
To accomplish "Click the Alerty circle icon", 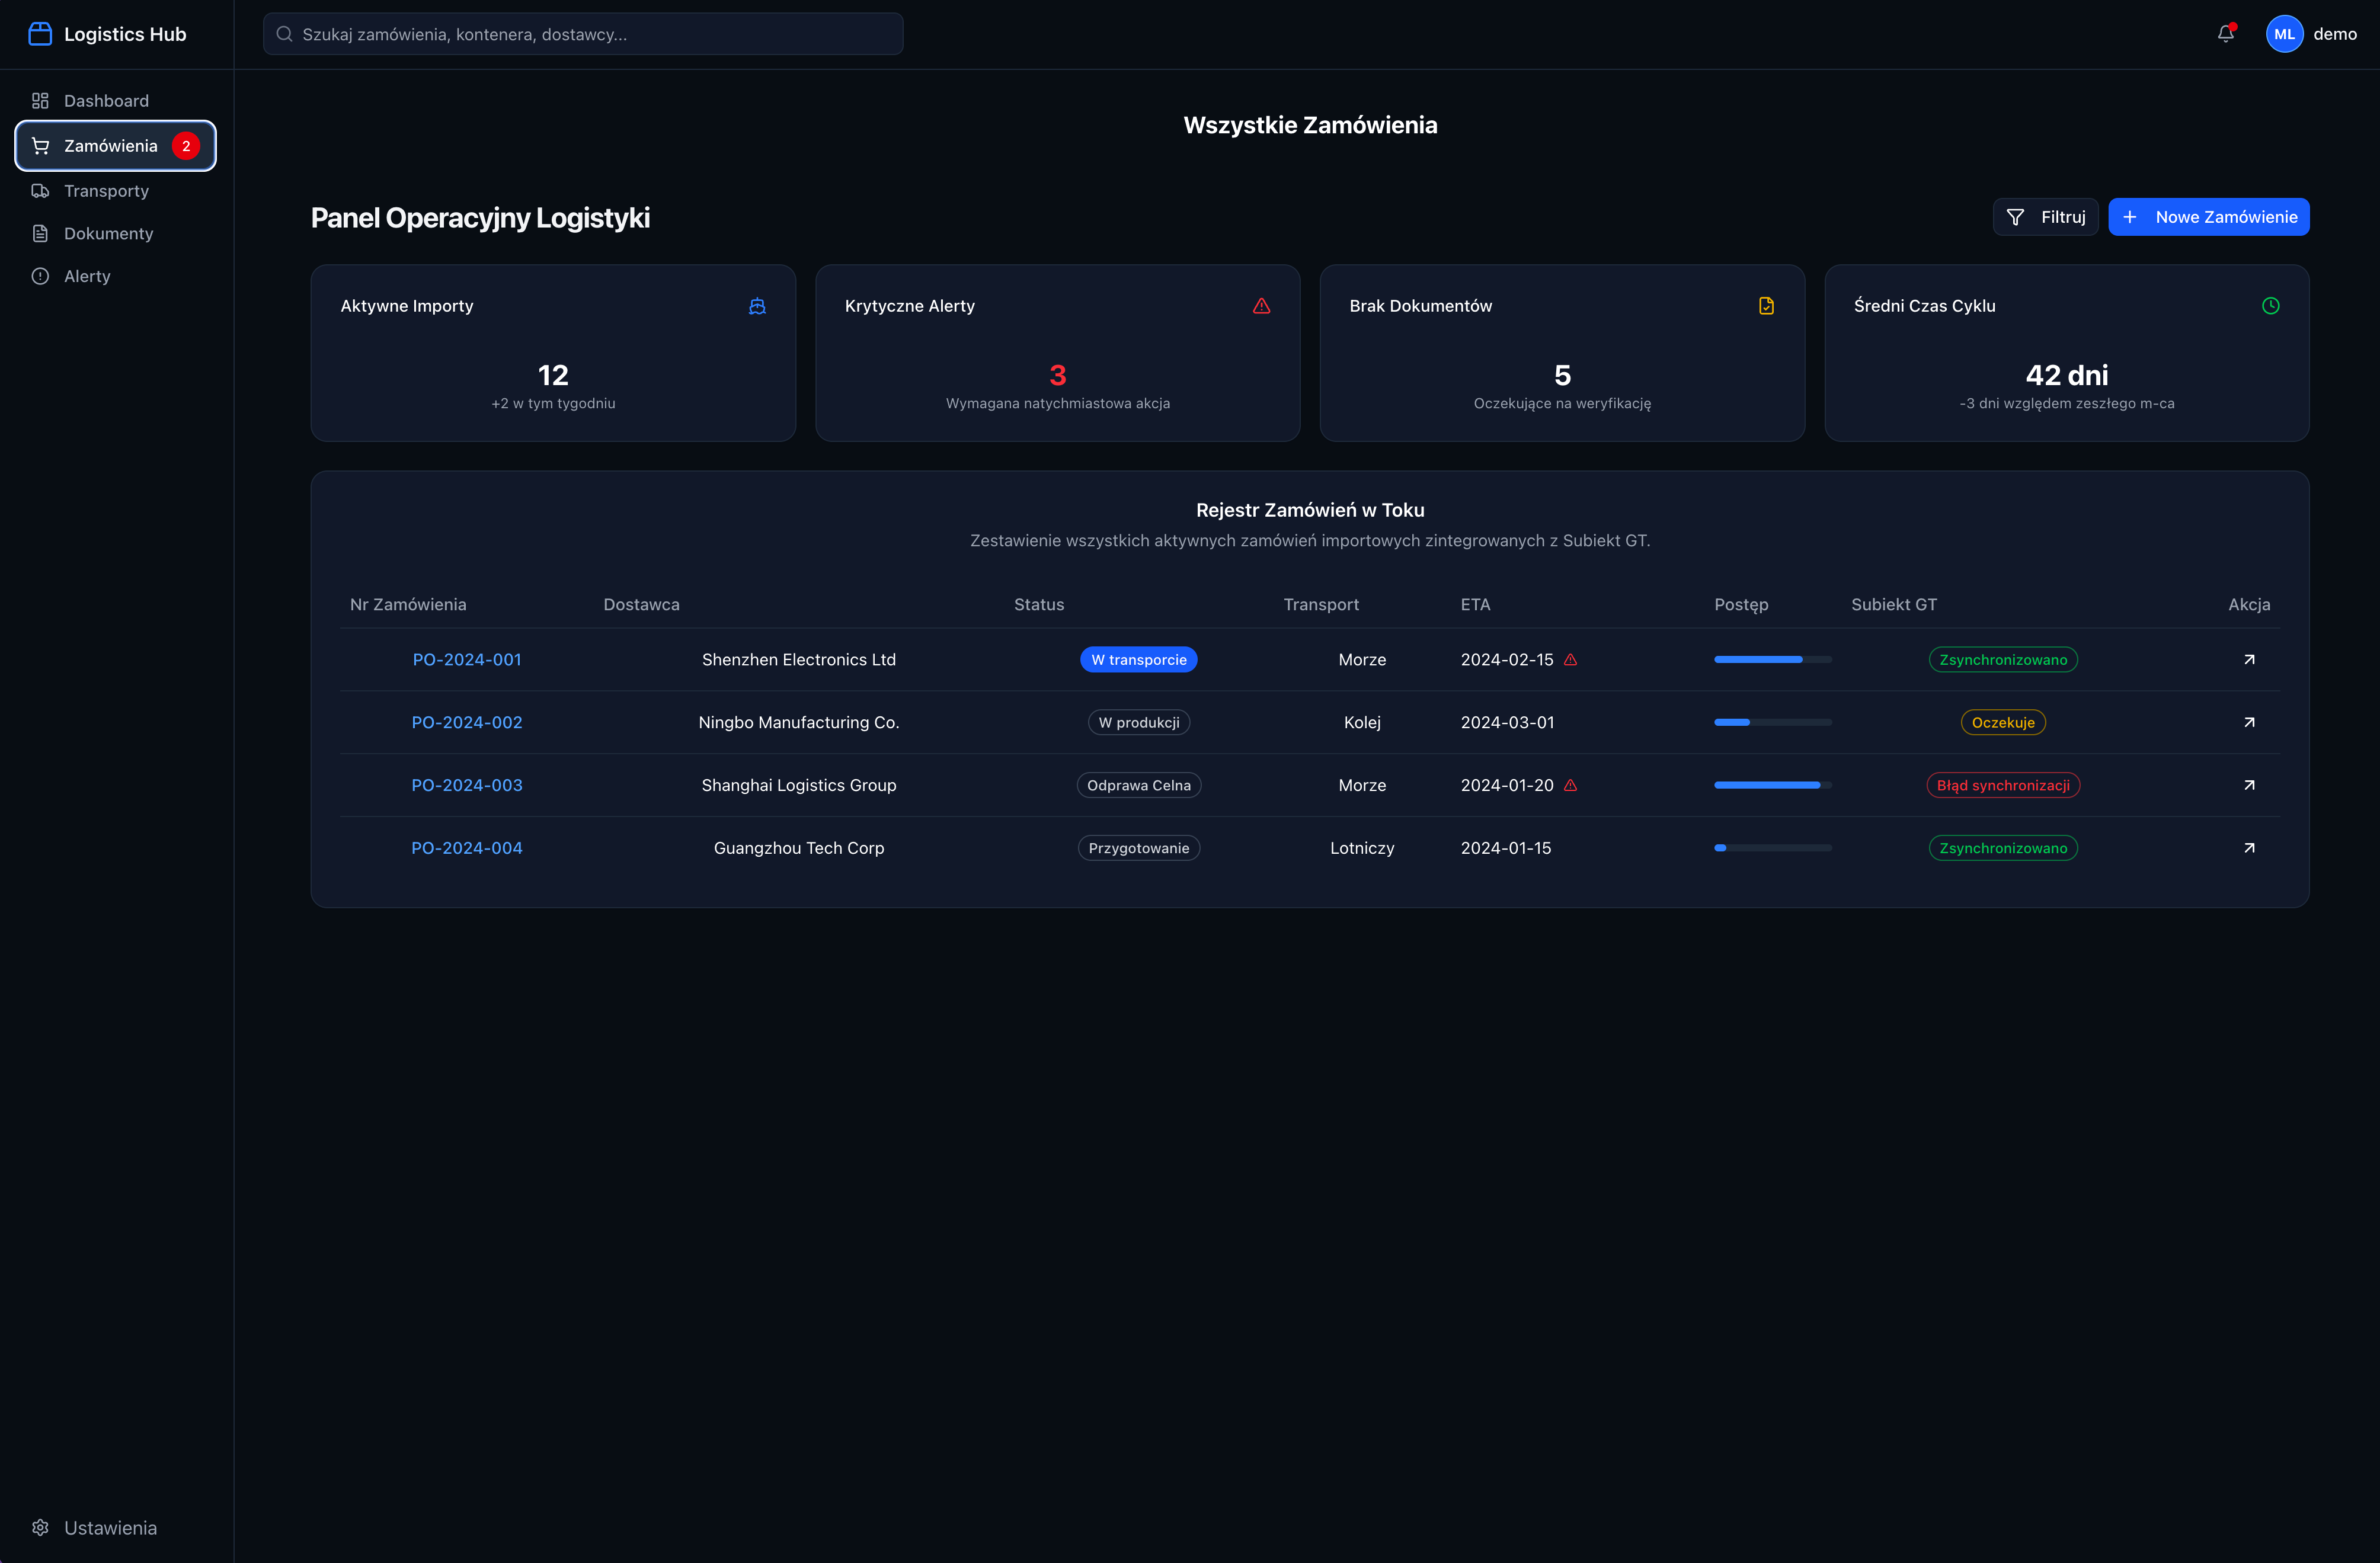I will [40, 276].
